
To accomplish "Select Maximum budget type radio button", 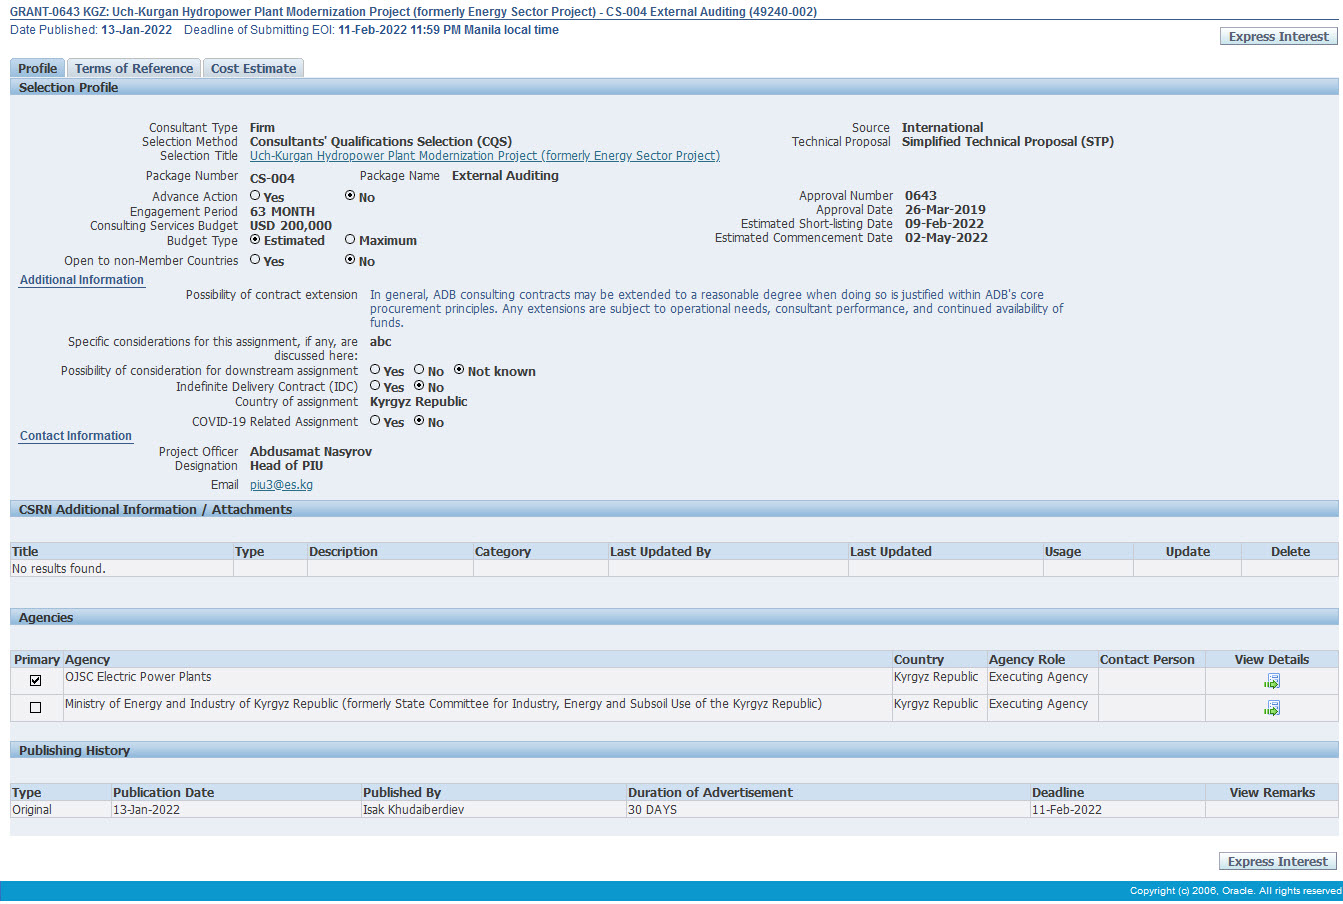I will pos(350,239).
